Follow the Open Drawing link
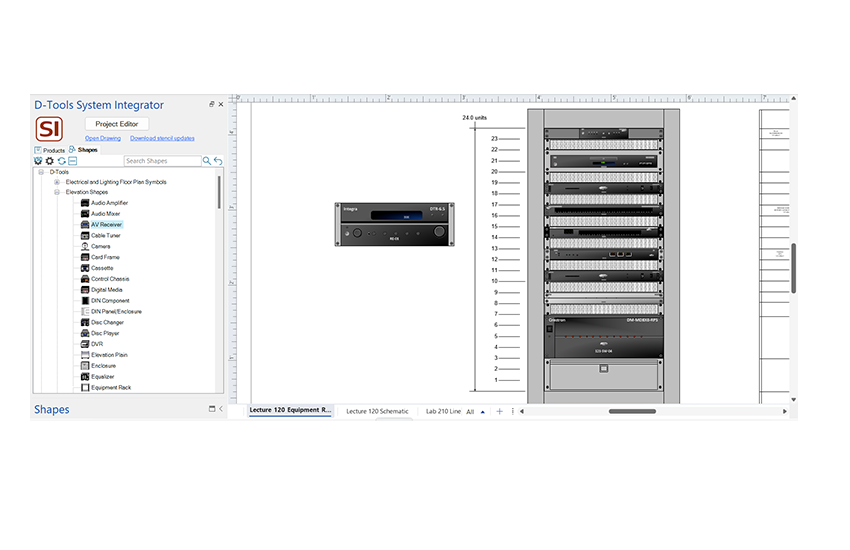The width and height of the screenshot is (850, 550). click(103, 138)
